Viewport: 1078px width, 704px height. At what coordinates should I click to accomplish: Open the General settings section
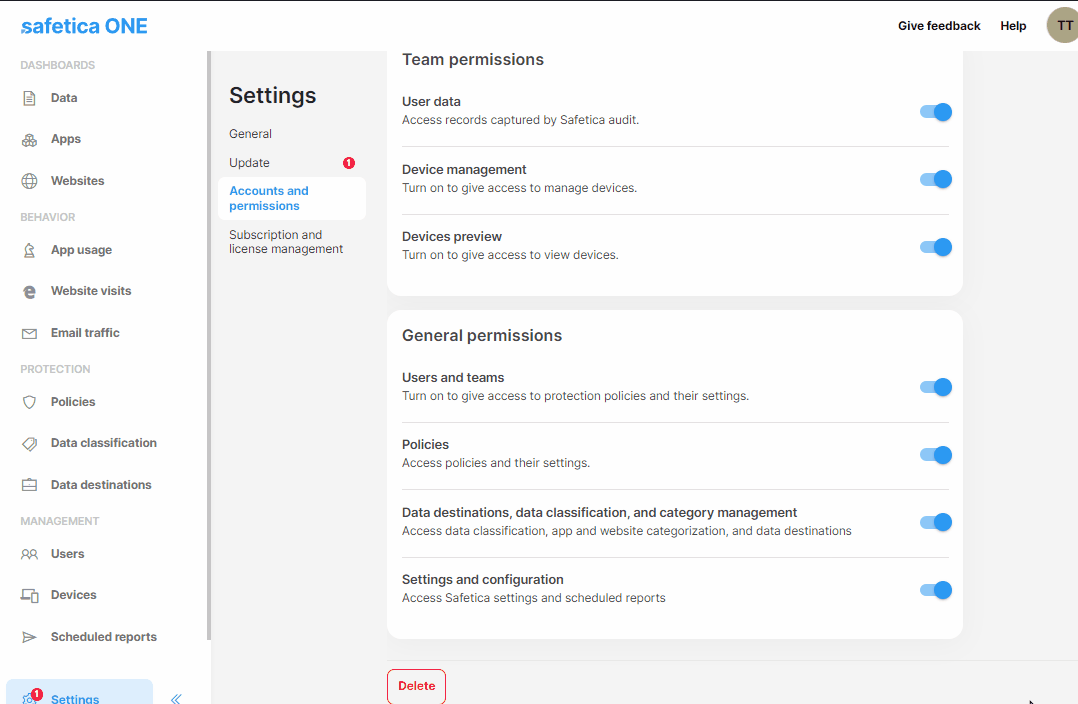(x=250, y=134)
